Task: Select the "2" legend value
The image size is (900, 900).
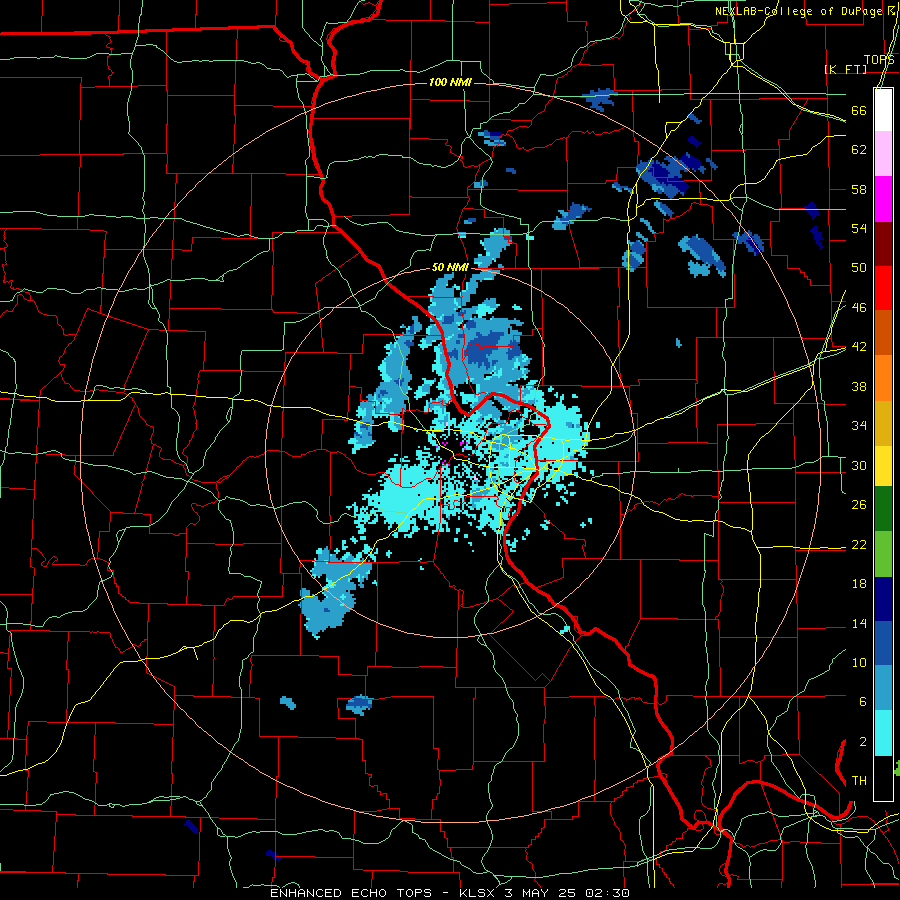Action: click(x=862, y=742)
